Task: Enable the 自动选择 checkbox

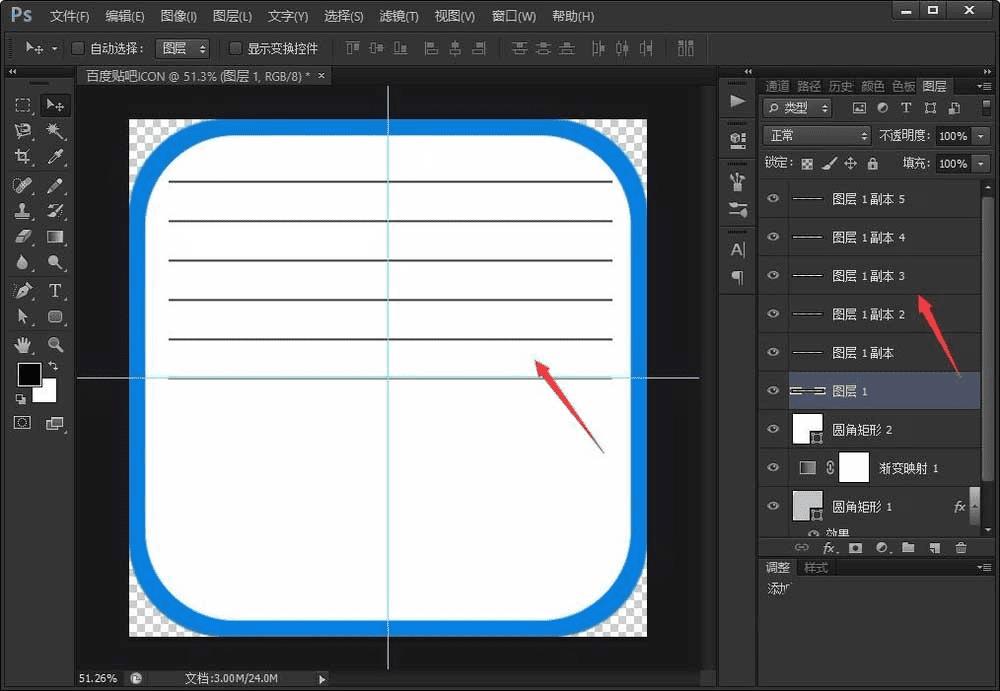Action: (78, 48)
